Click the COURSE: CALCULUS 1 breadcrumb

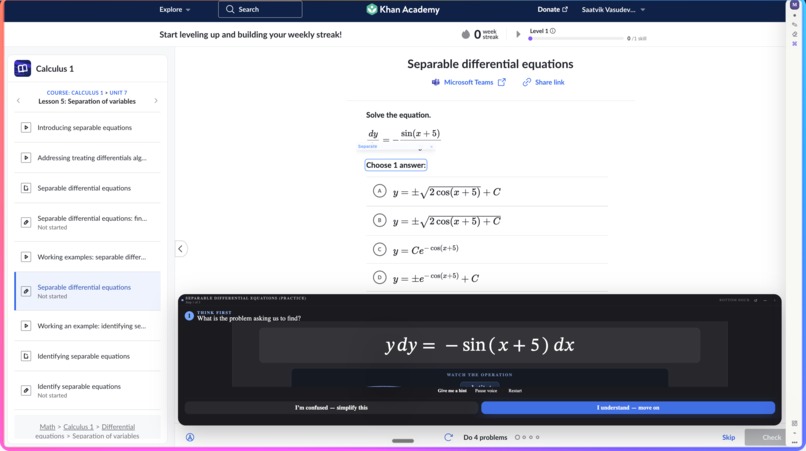tap(75, 93)
